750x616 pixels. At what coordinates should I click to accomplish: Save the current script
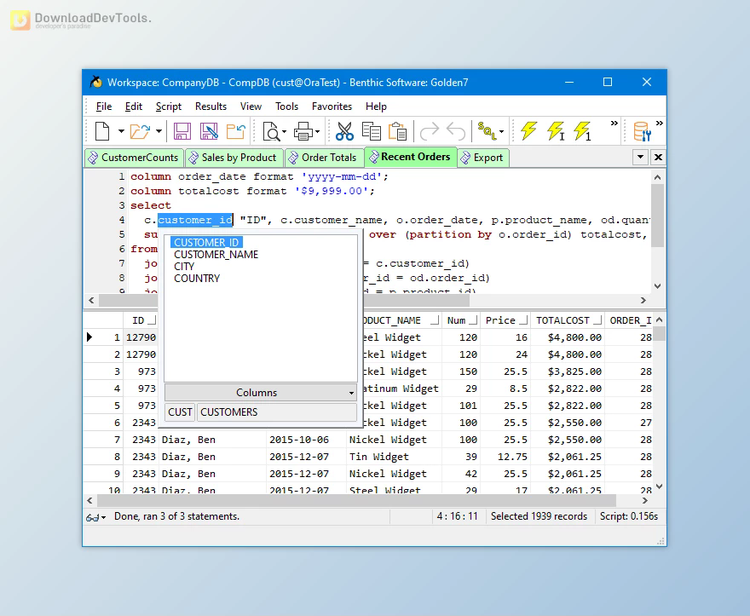coord(182,131)
